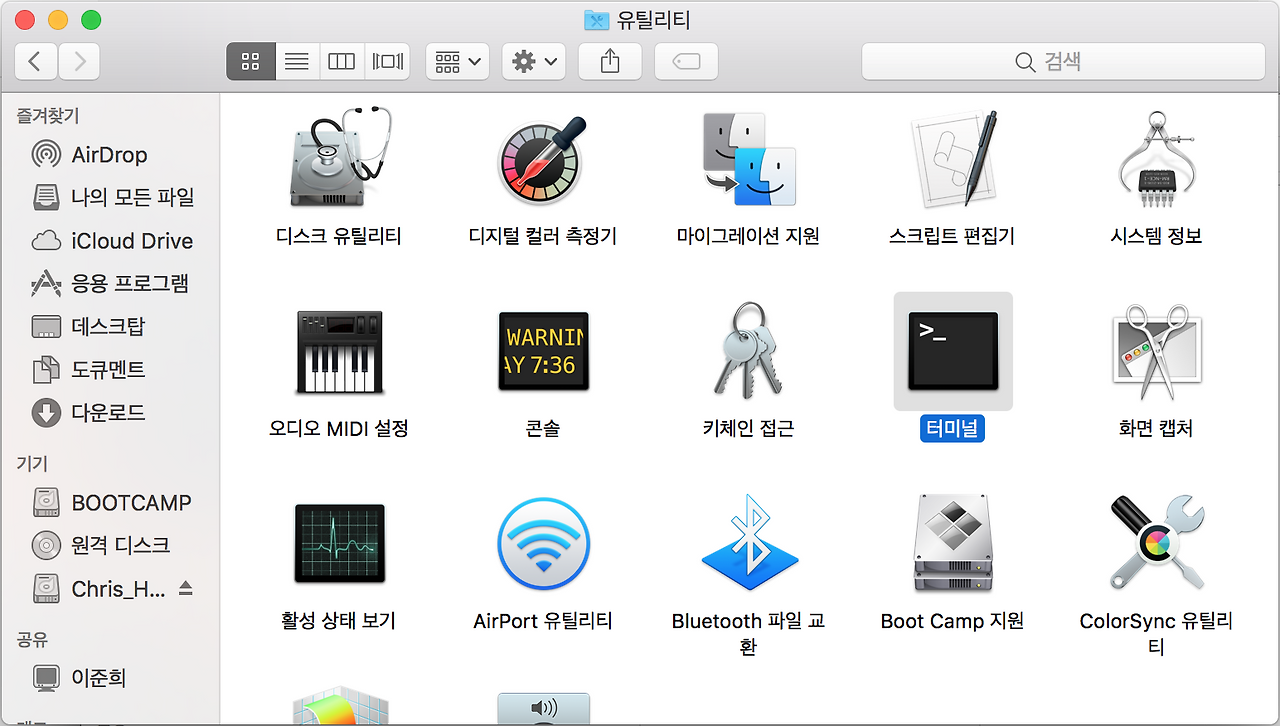
Task: Go to iCloud Drive in the sidebar
Action: pyautogui.click(x=113, y=241)
